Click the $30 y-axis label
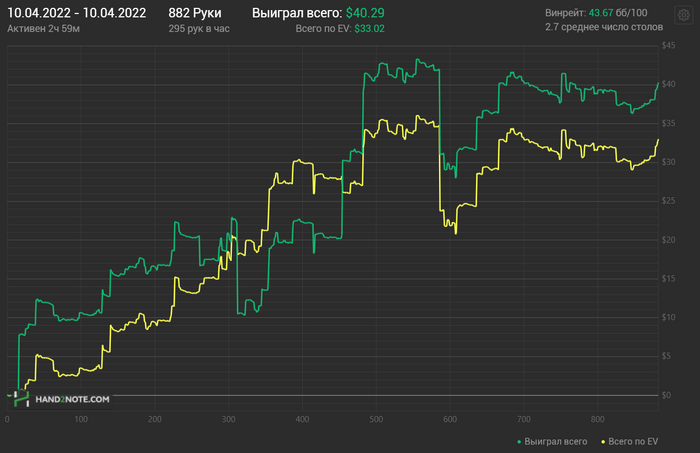The image size is (700, 453). (668, 162)
